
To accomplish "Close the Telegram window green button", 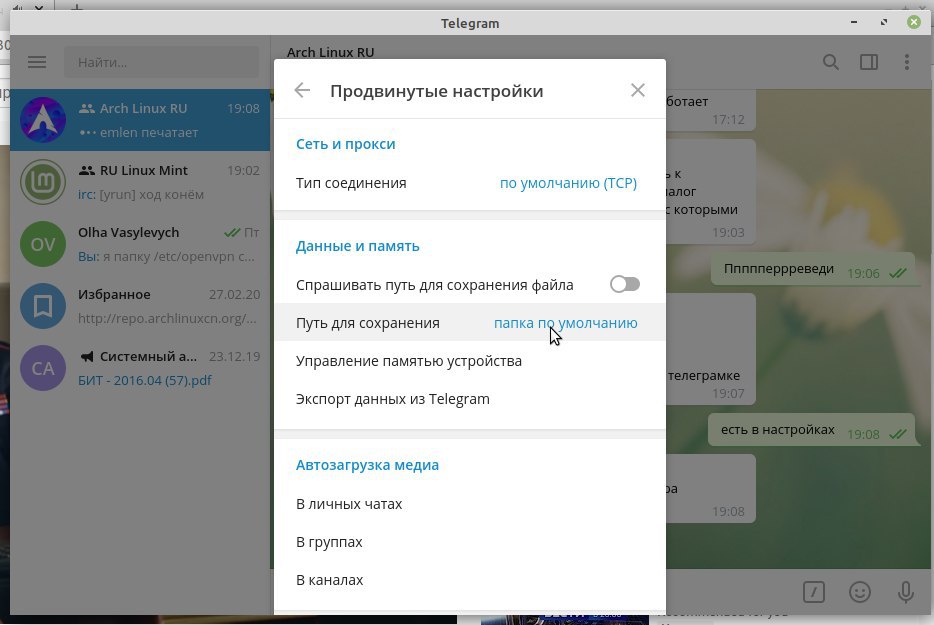I will coord(914,22).
